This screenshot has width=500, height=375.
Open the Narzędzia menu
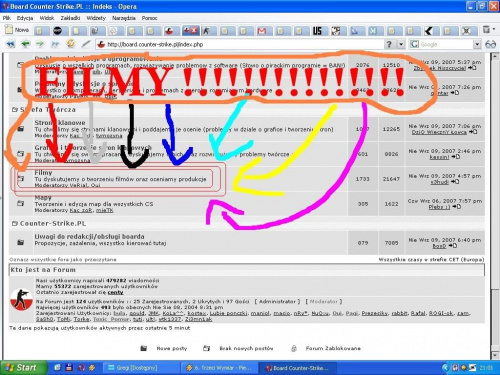tap(124, 18)
